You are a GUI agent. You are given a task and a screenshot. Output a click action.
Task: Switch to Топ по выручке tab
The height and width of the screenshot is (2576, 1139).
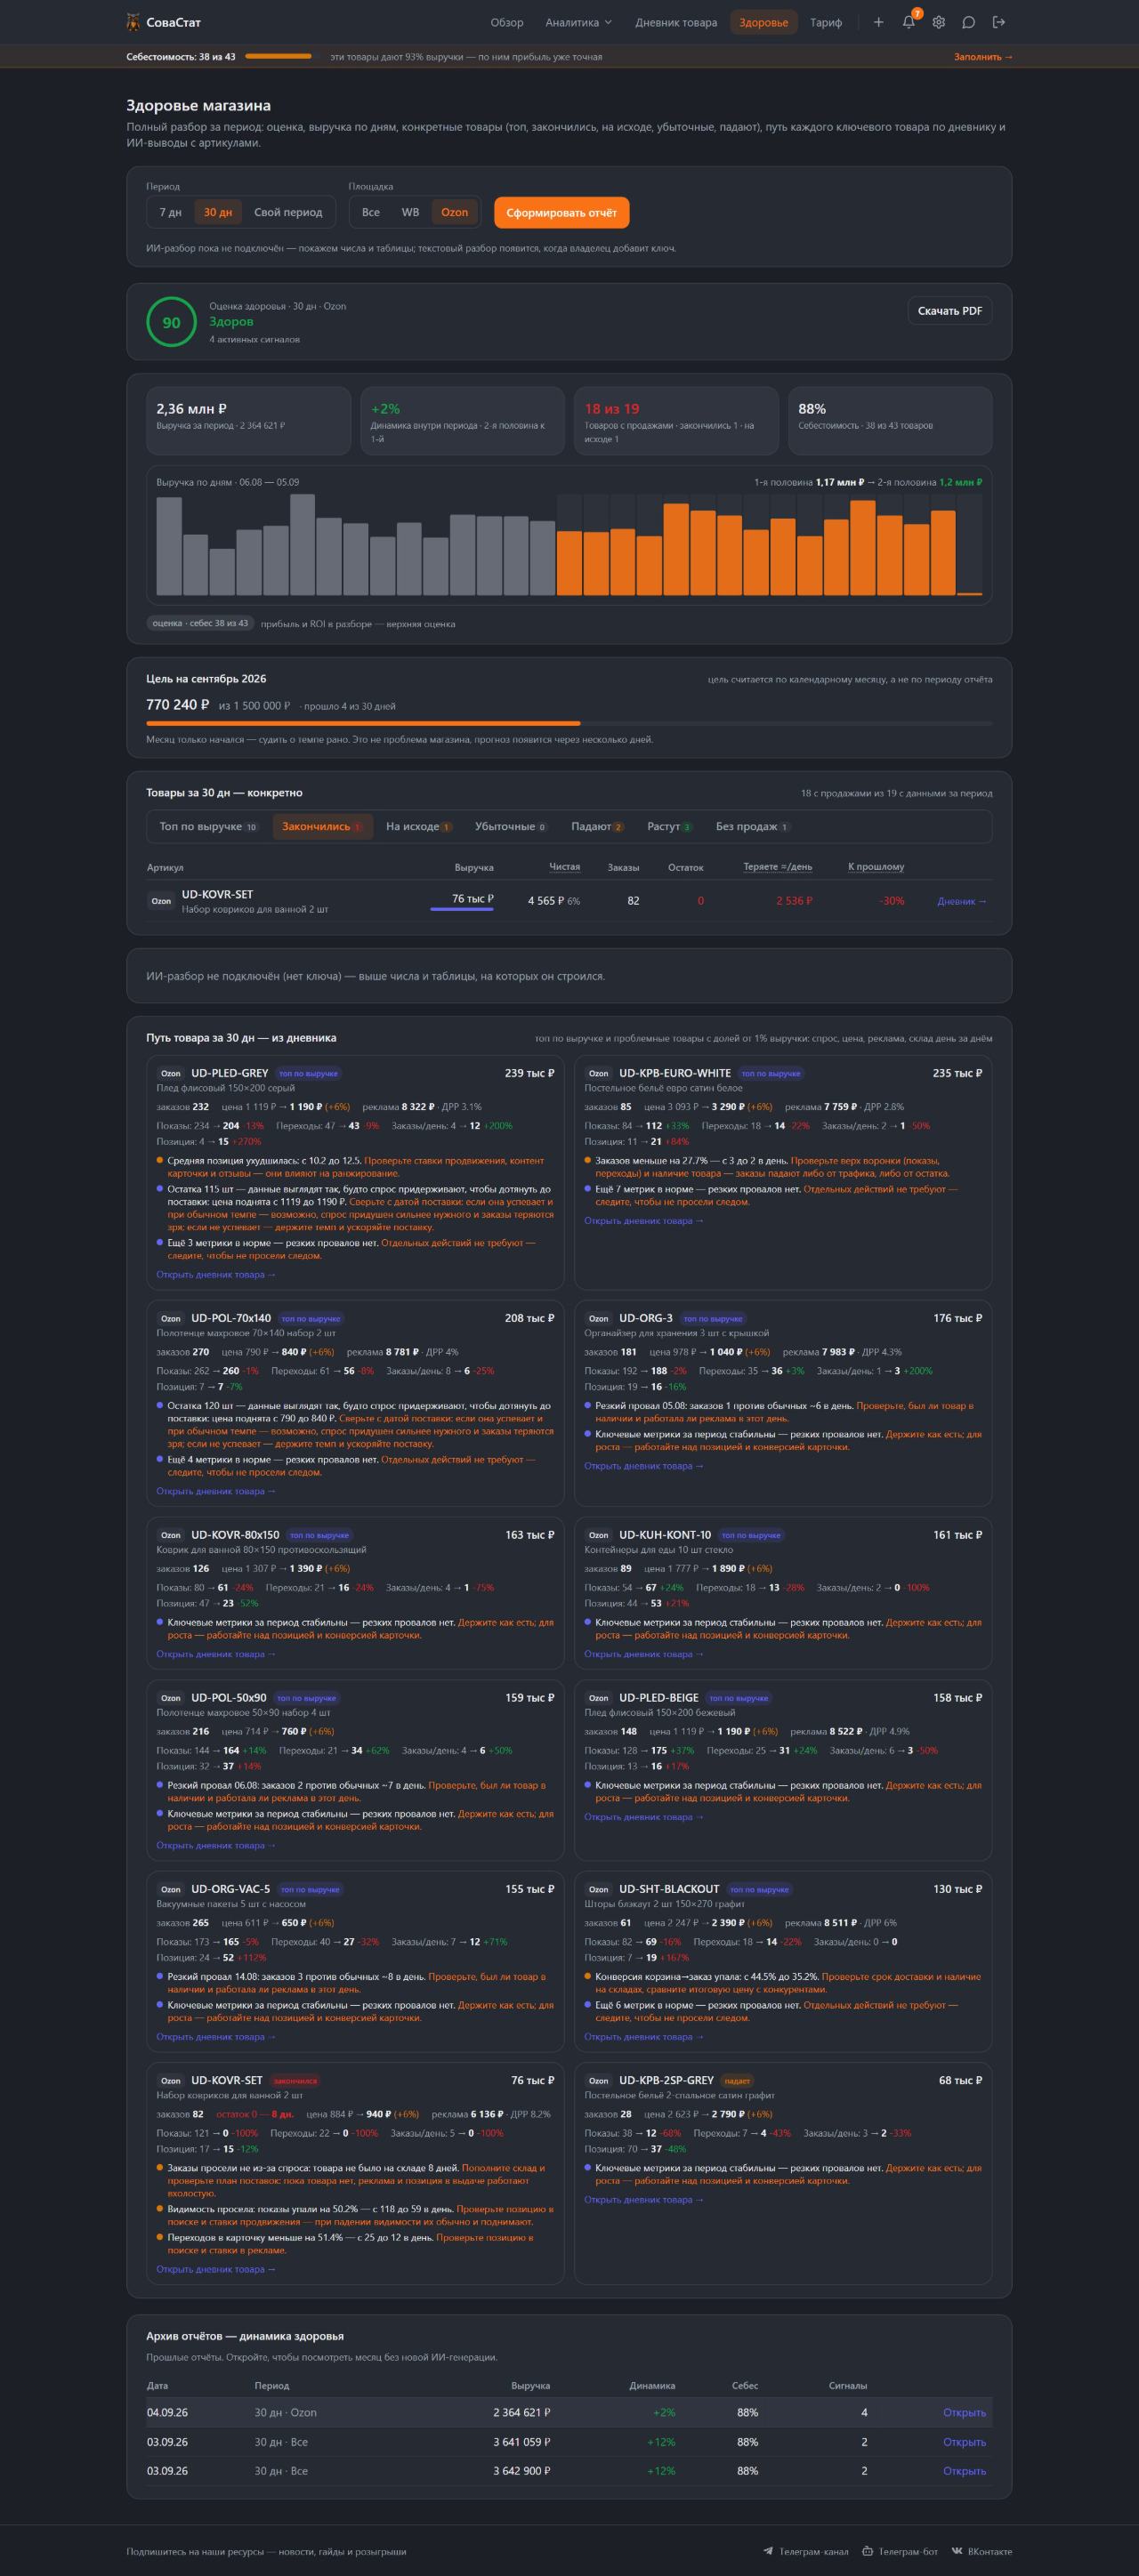(208, 826)
